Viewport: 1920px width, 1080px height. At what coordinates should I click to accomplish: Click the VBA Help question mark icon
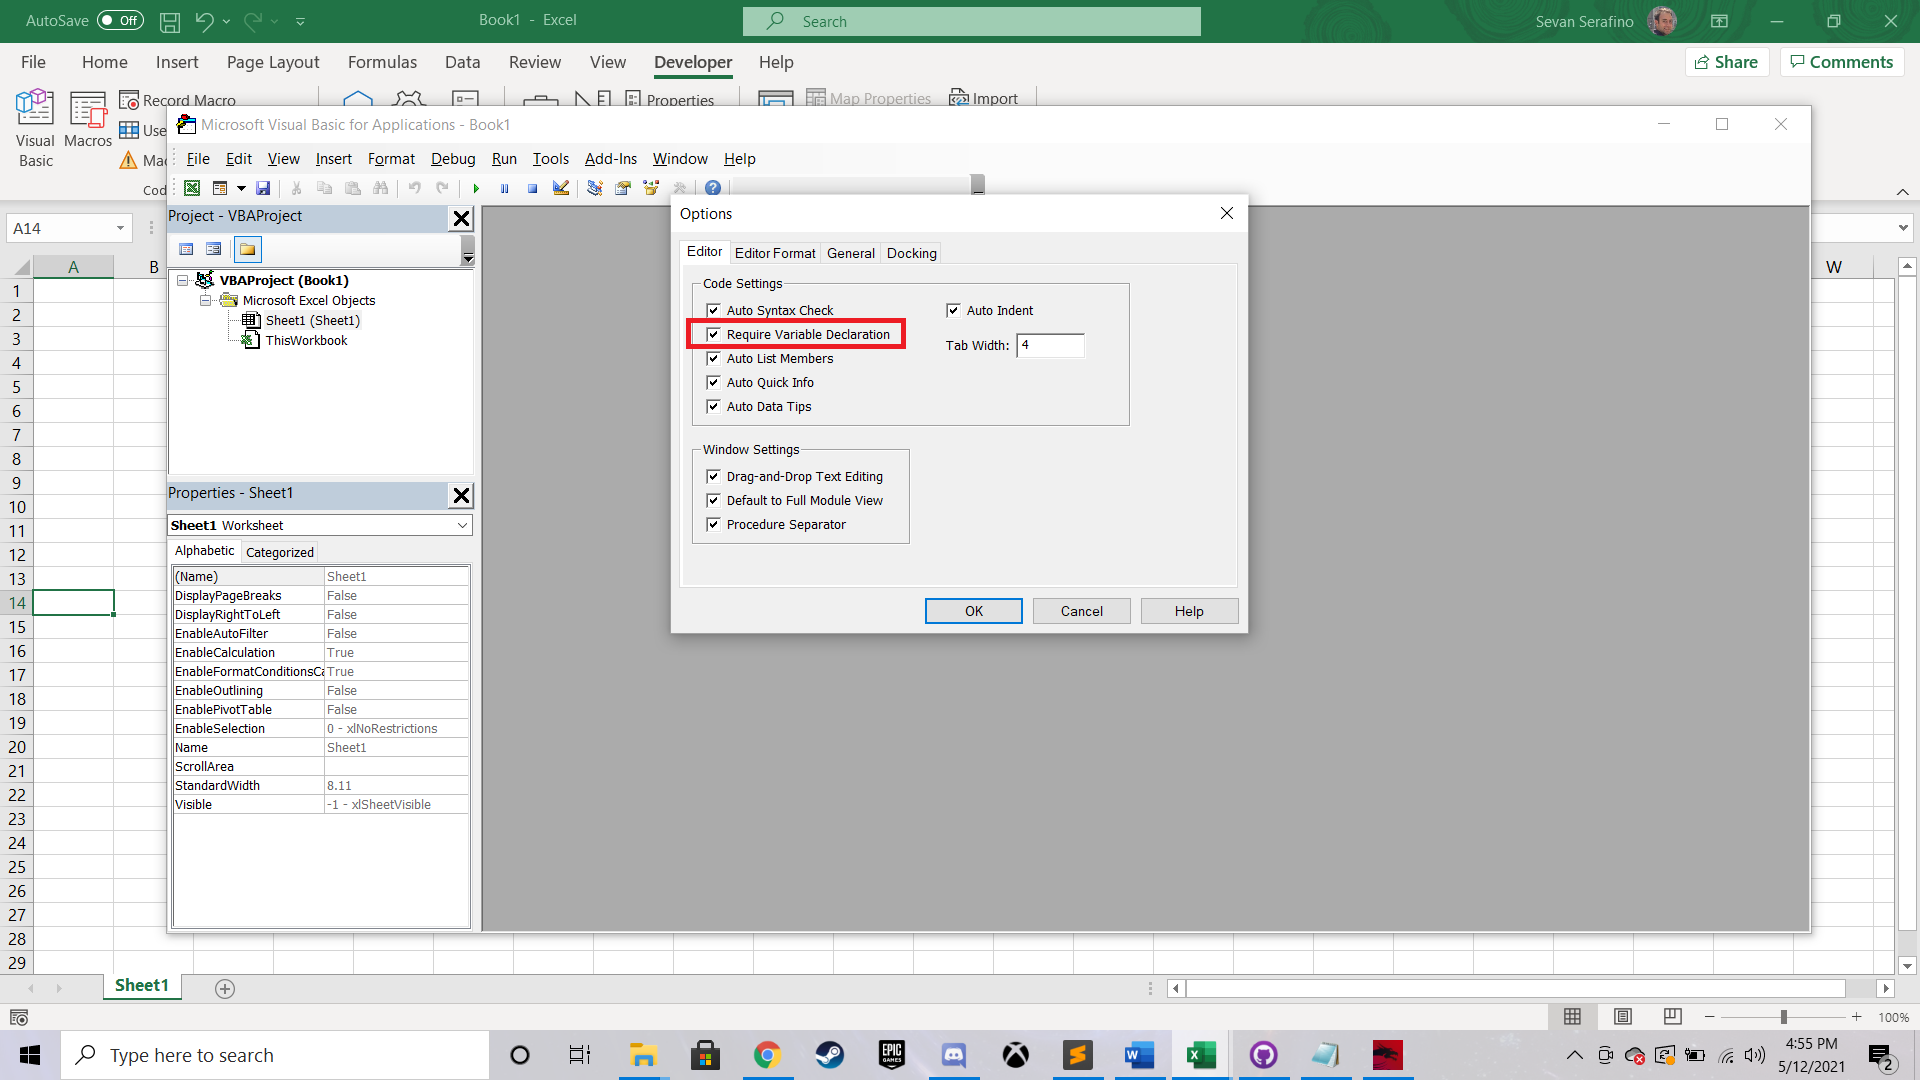tap(713, 188)
